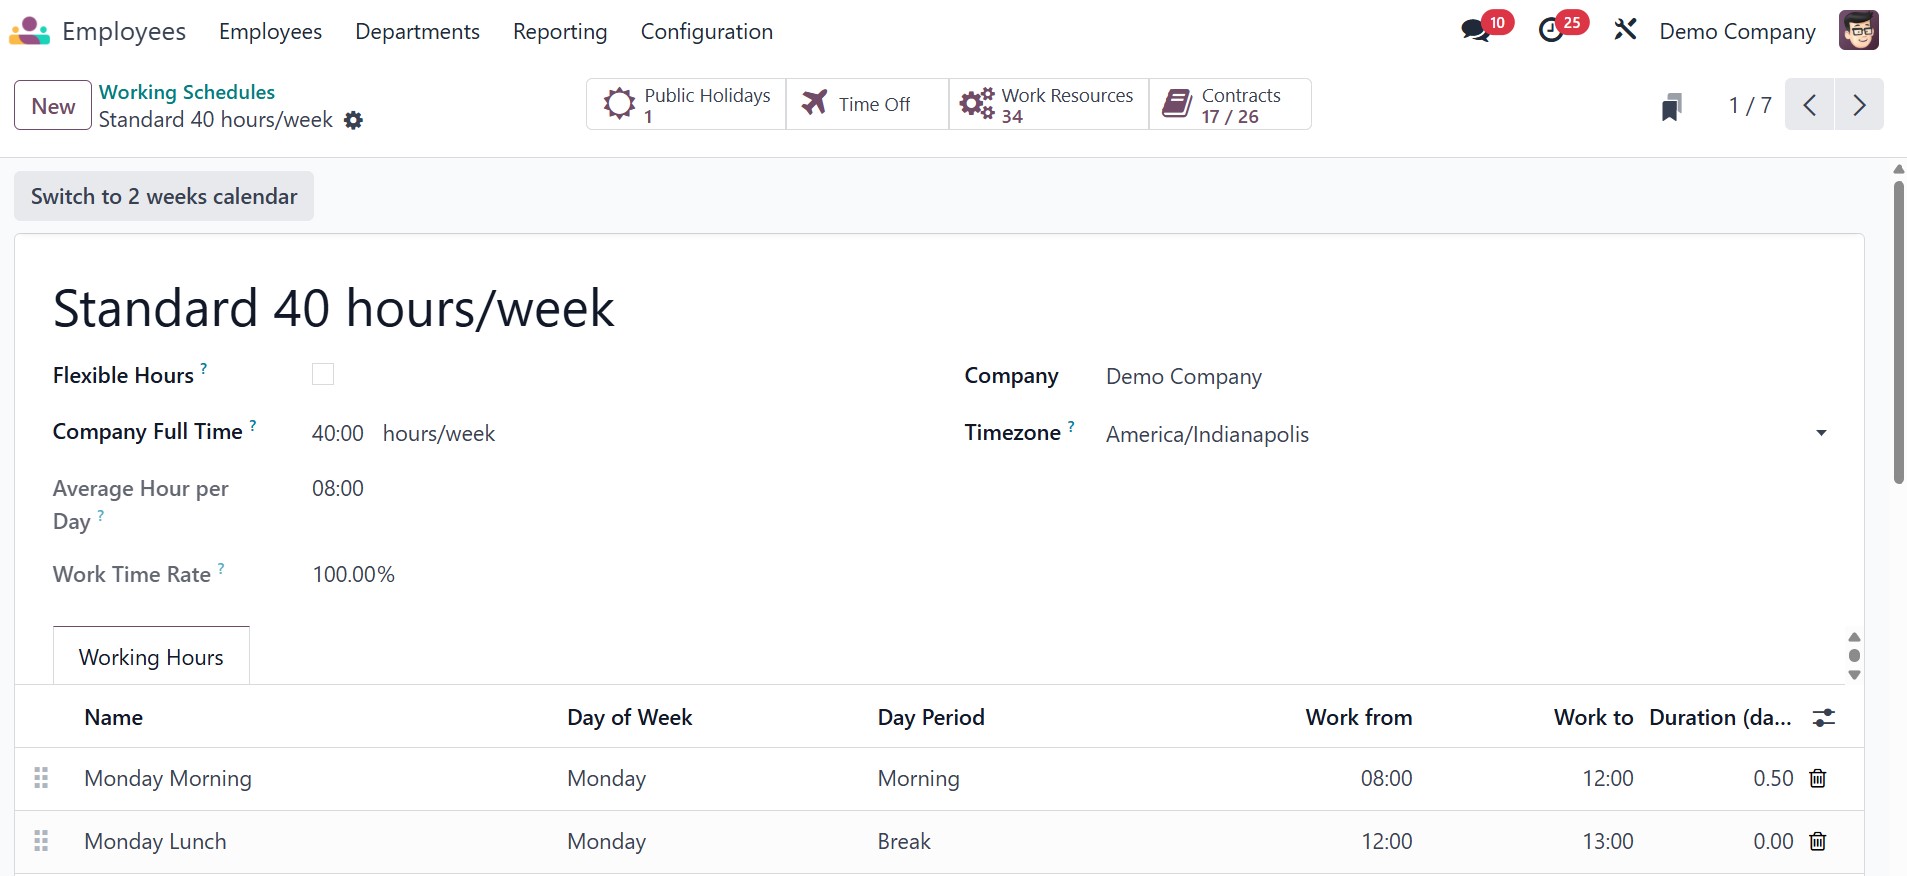Open the optional columns settings dropdown

click(x=1824, y=717)
